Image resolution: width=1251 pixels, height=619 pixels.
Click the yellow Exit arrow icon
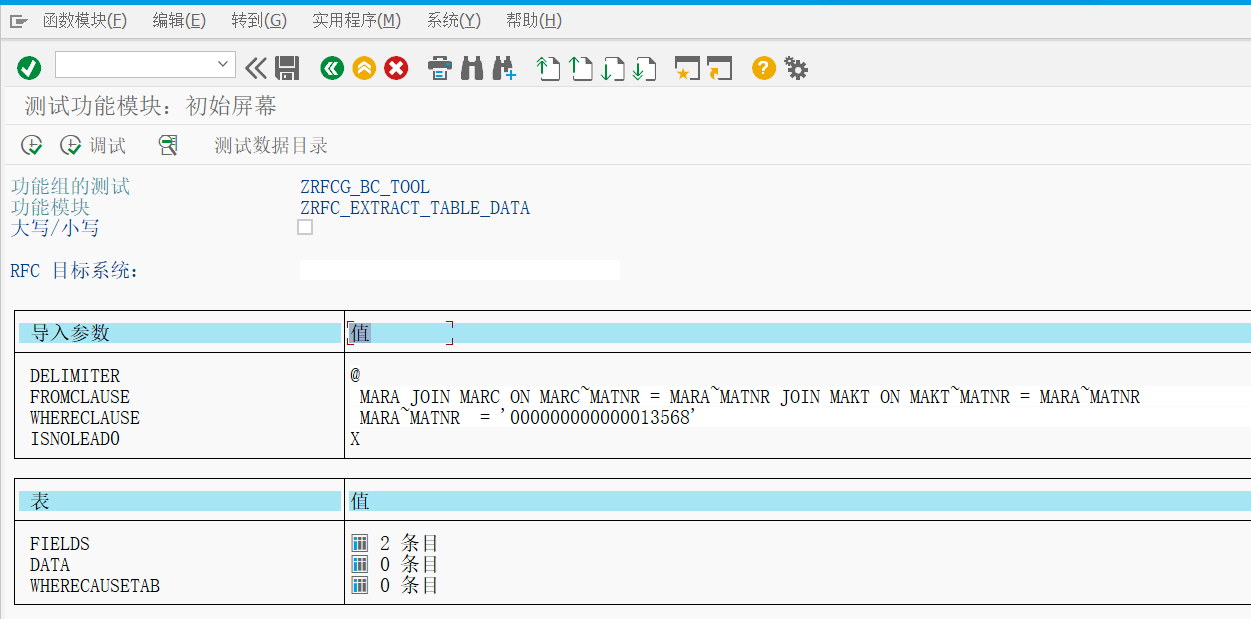point(363,68)
